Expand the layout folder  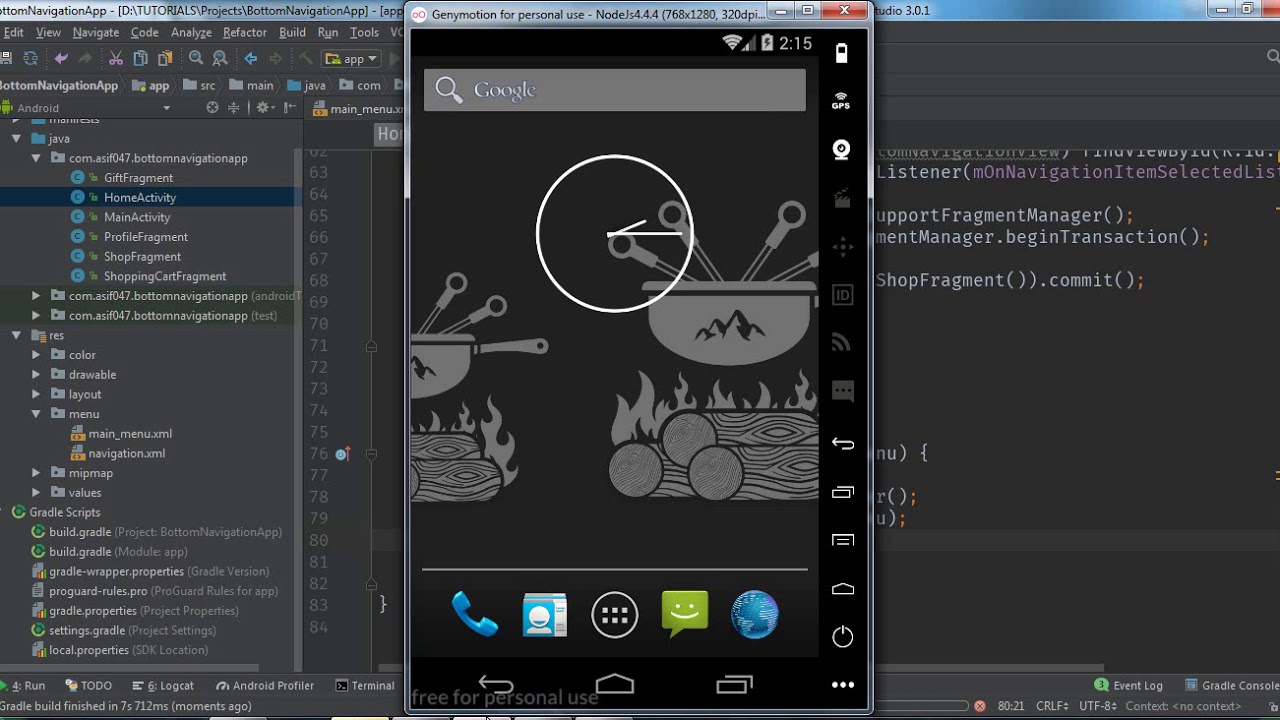pos(36,394)
